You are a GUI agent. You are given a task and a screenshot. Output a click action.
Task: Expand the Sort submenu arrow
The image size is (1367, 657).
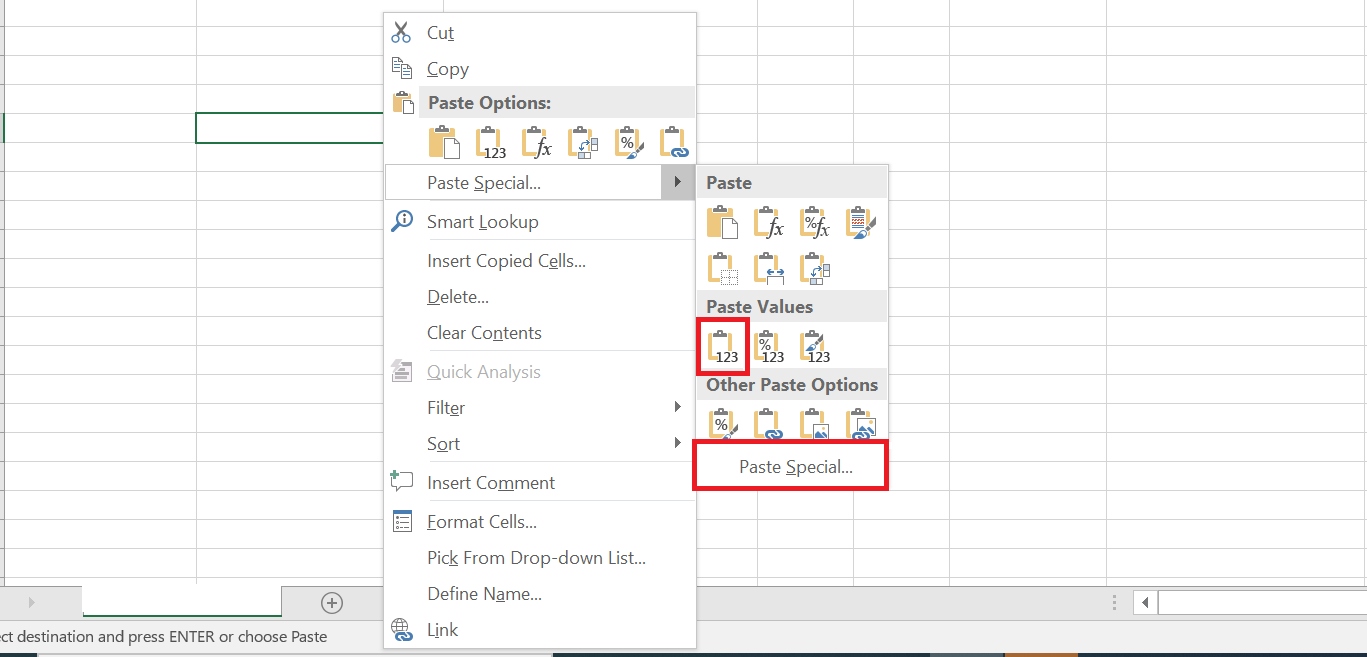click(x=677, y=443)
